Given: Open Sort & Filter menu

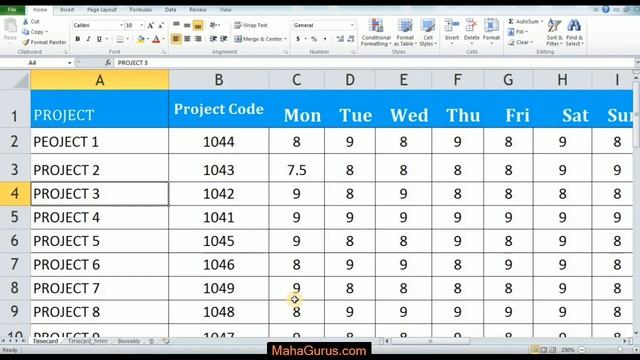Looking at the screenshot, I should (554, 32).
